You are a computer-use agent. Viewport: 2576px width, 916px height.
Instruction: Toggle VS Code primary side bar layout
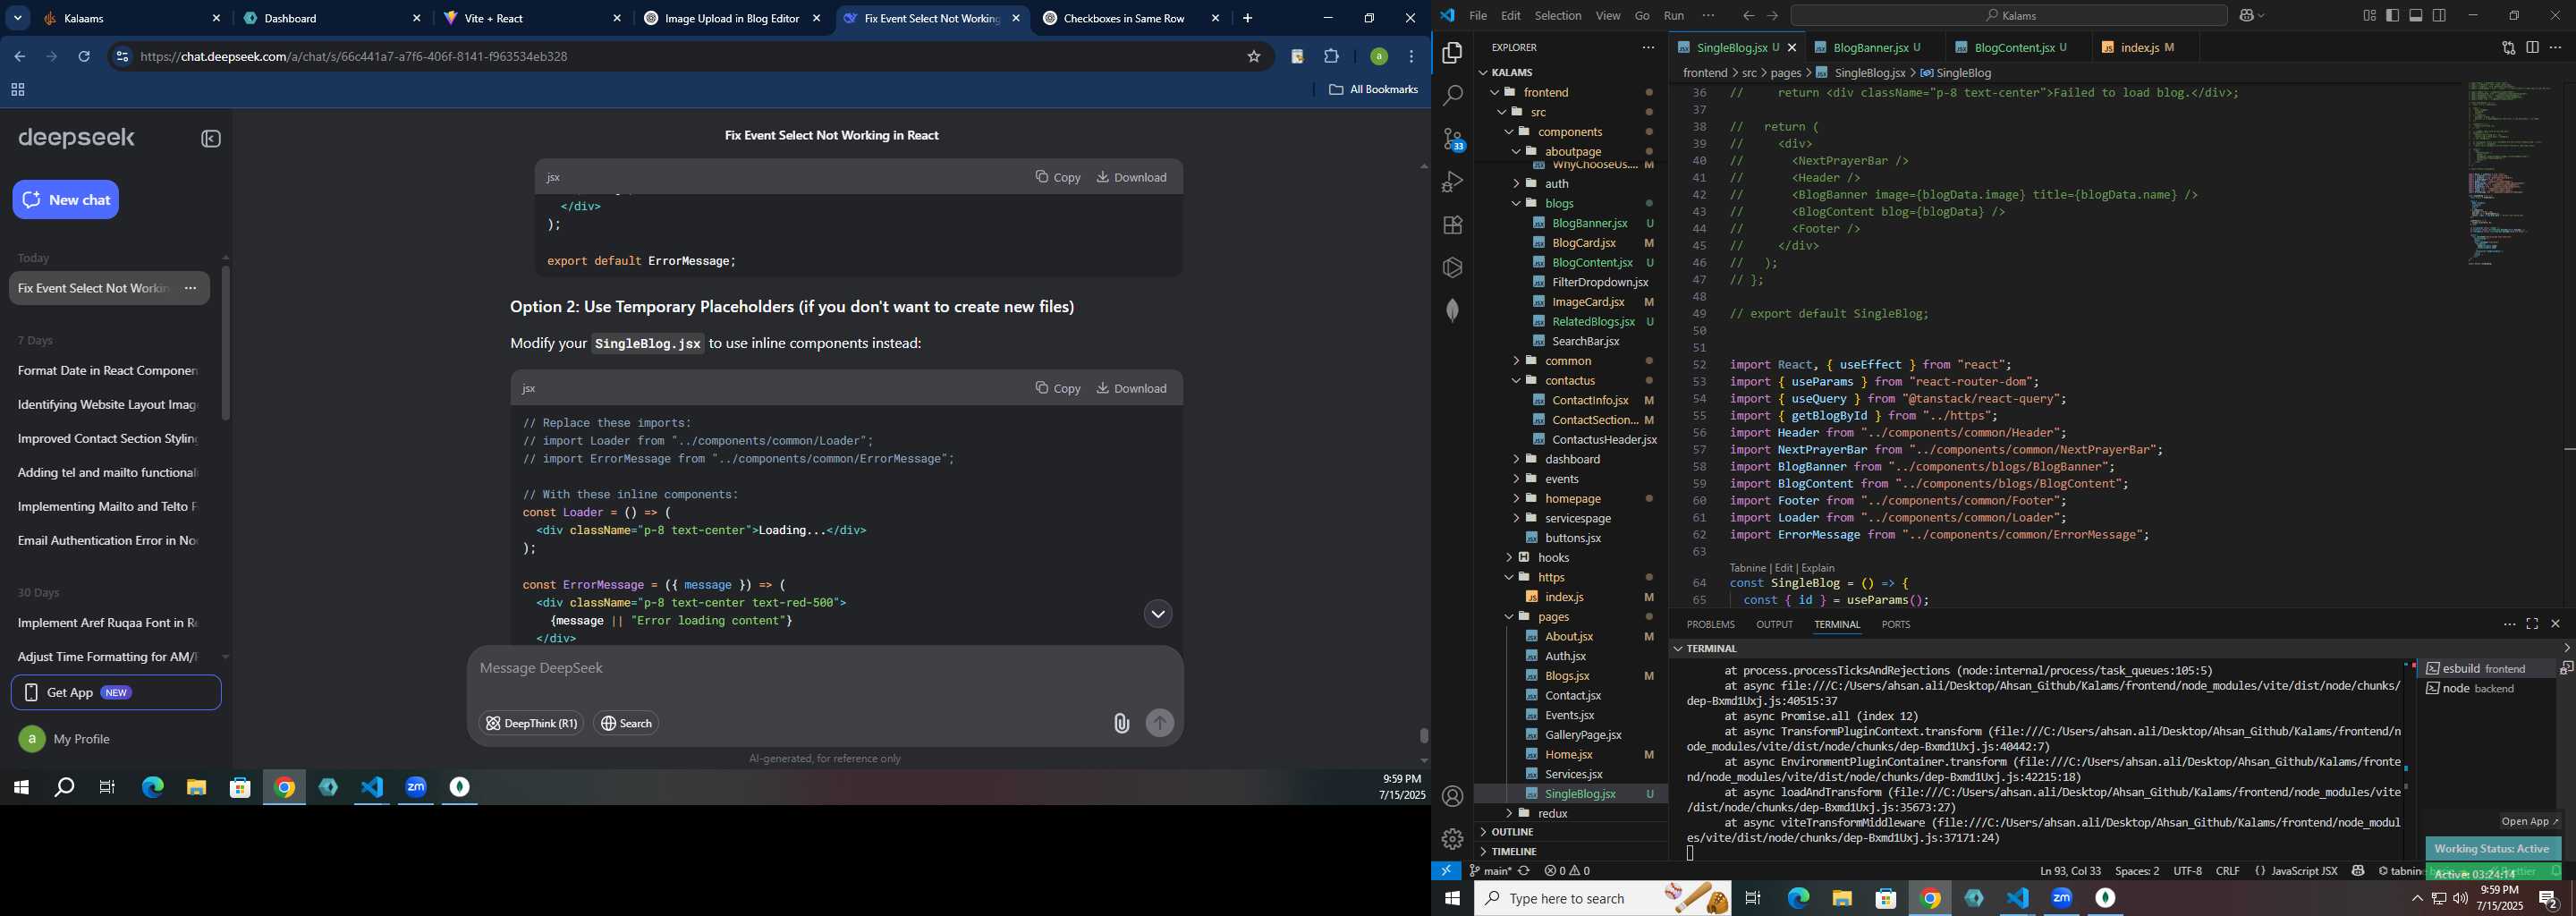point(2392,15)
